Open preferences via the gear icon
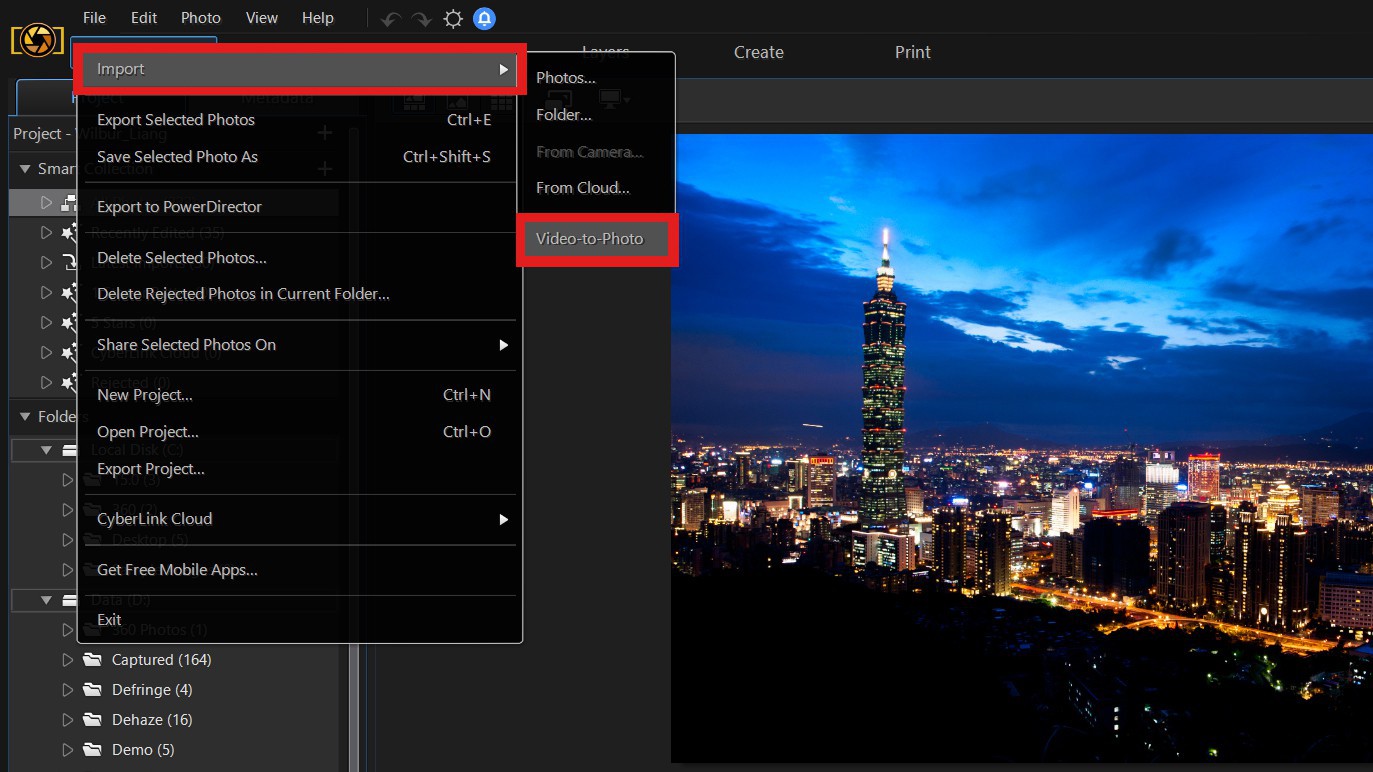This screenshot has width=1373, height=772. click(x=453, y=19)
